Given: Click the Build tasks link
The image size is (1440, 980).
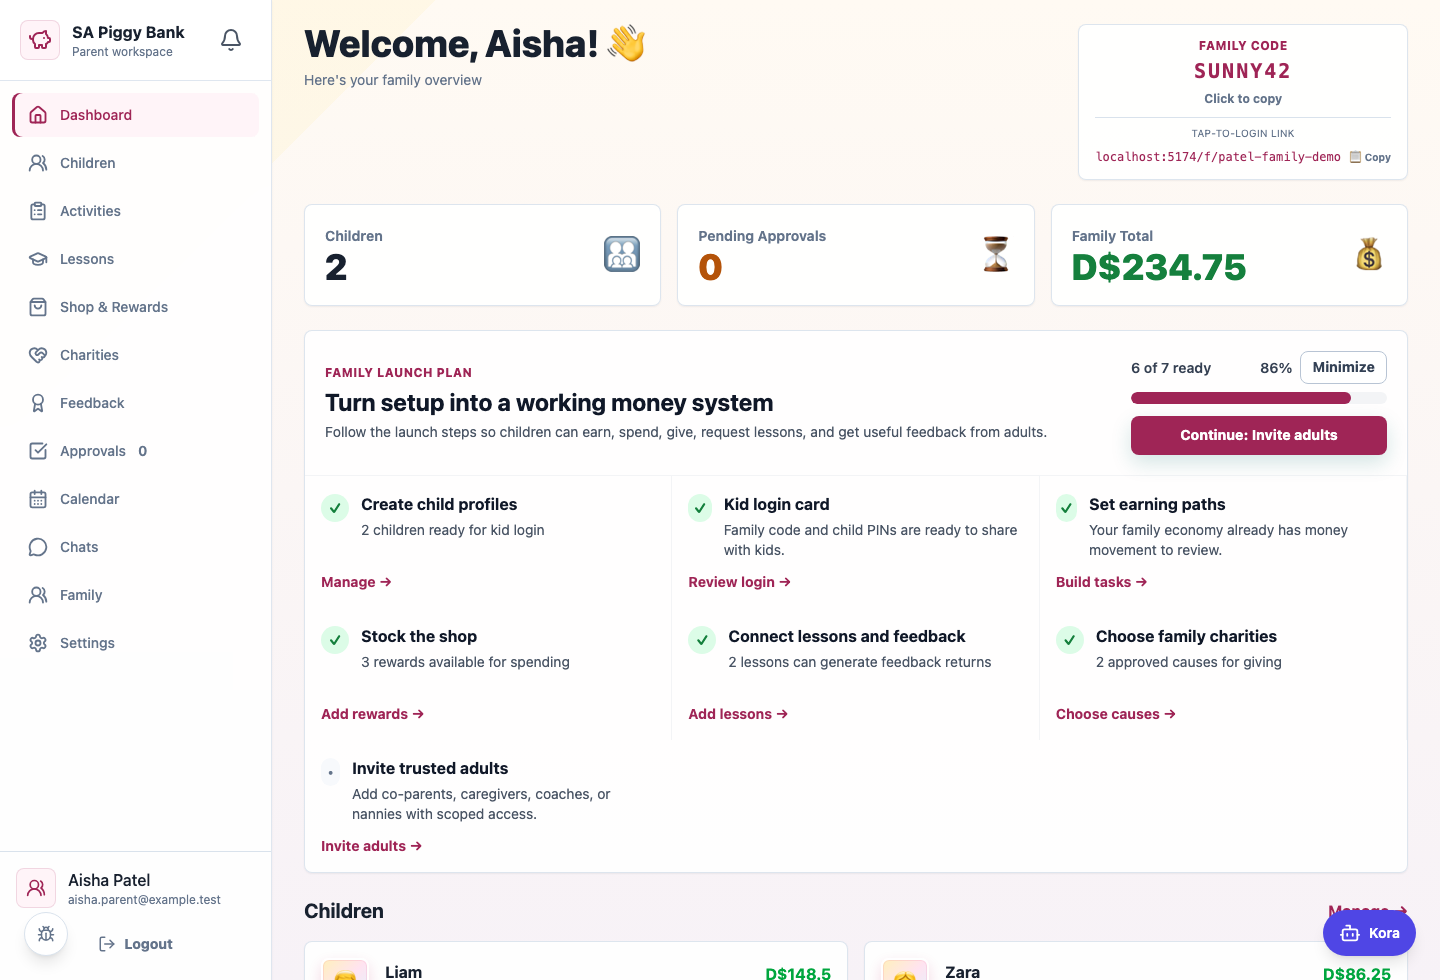Looking at the screenshot, I should coord(1101,582).
